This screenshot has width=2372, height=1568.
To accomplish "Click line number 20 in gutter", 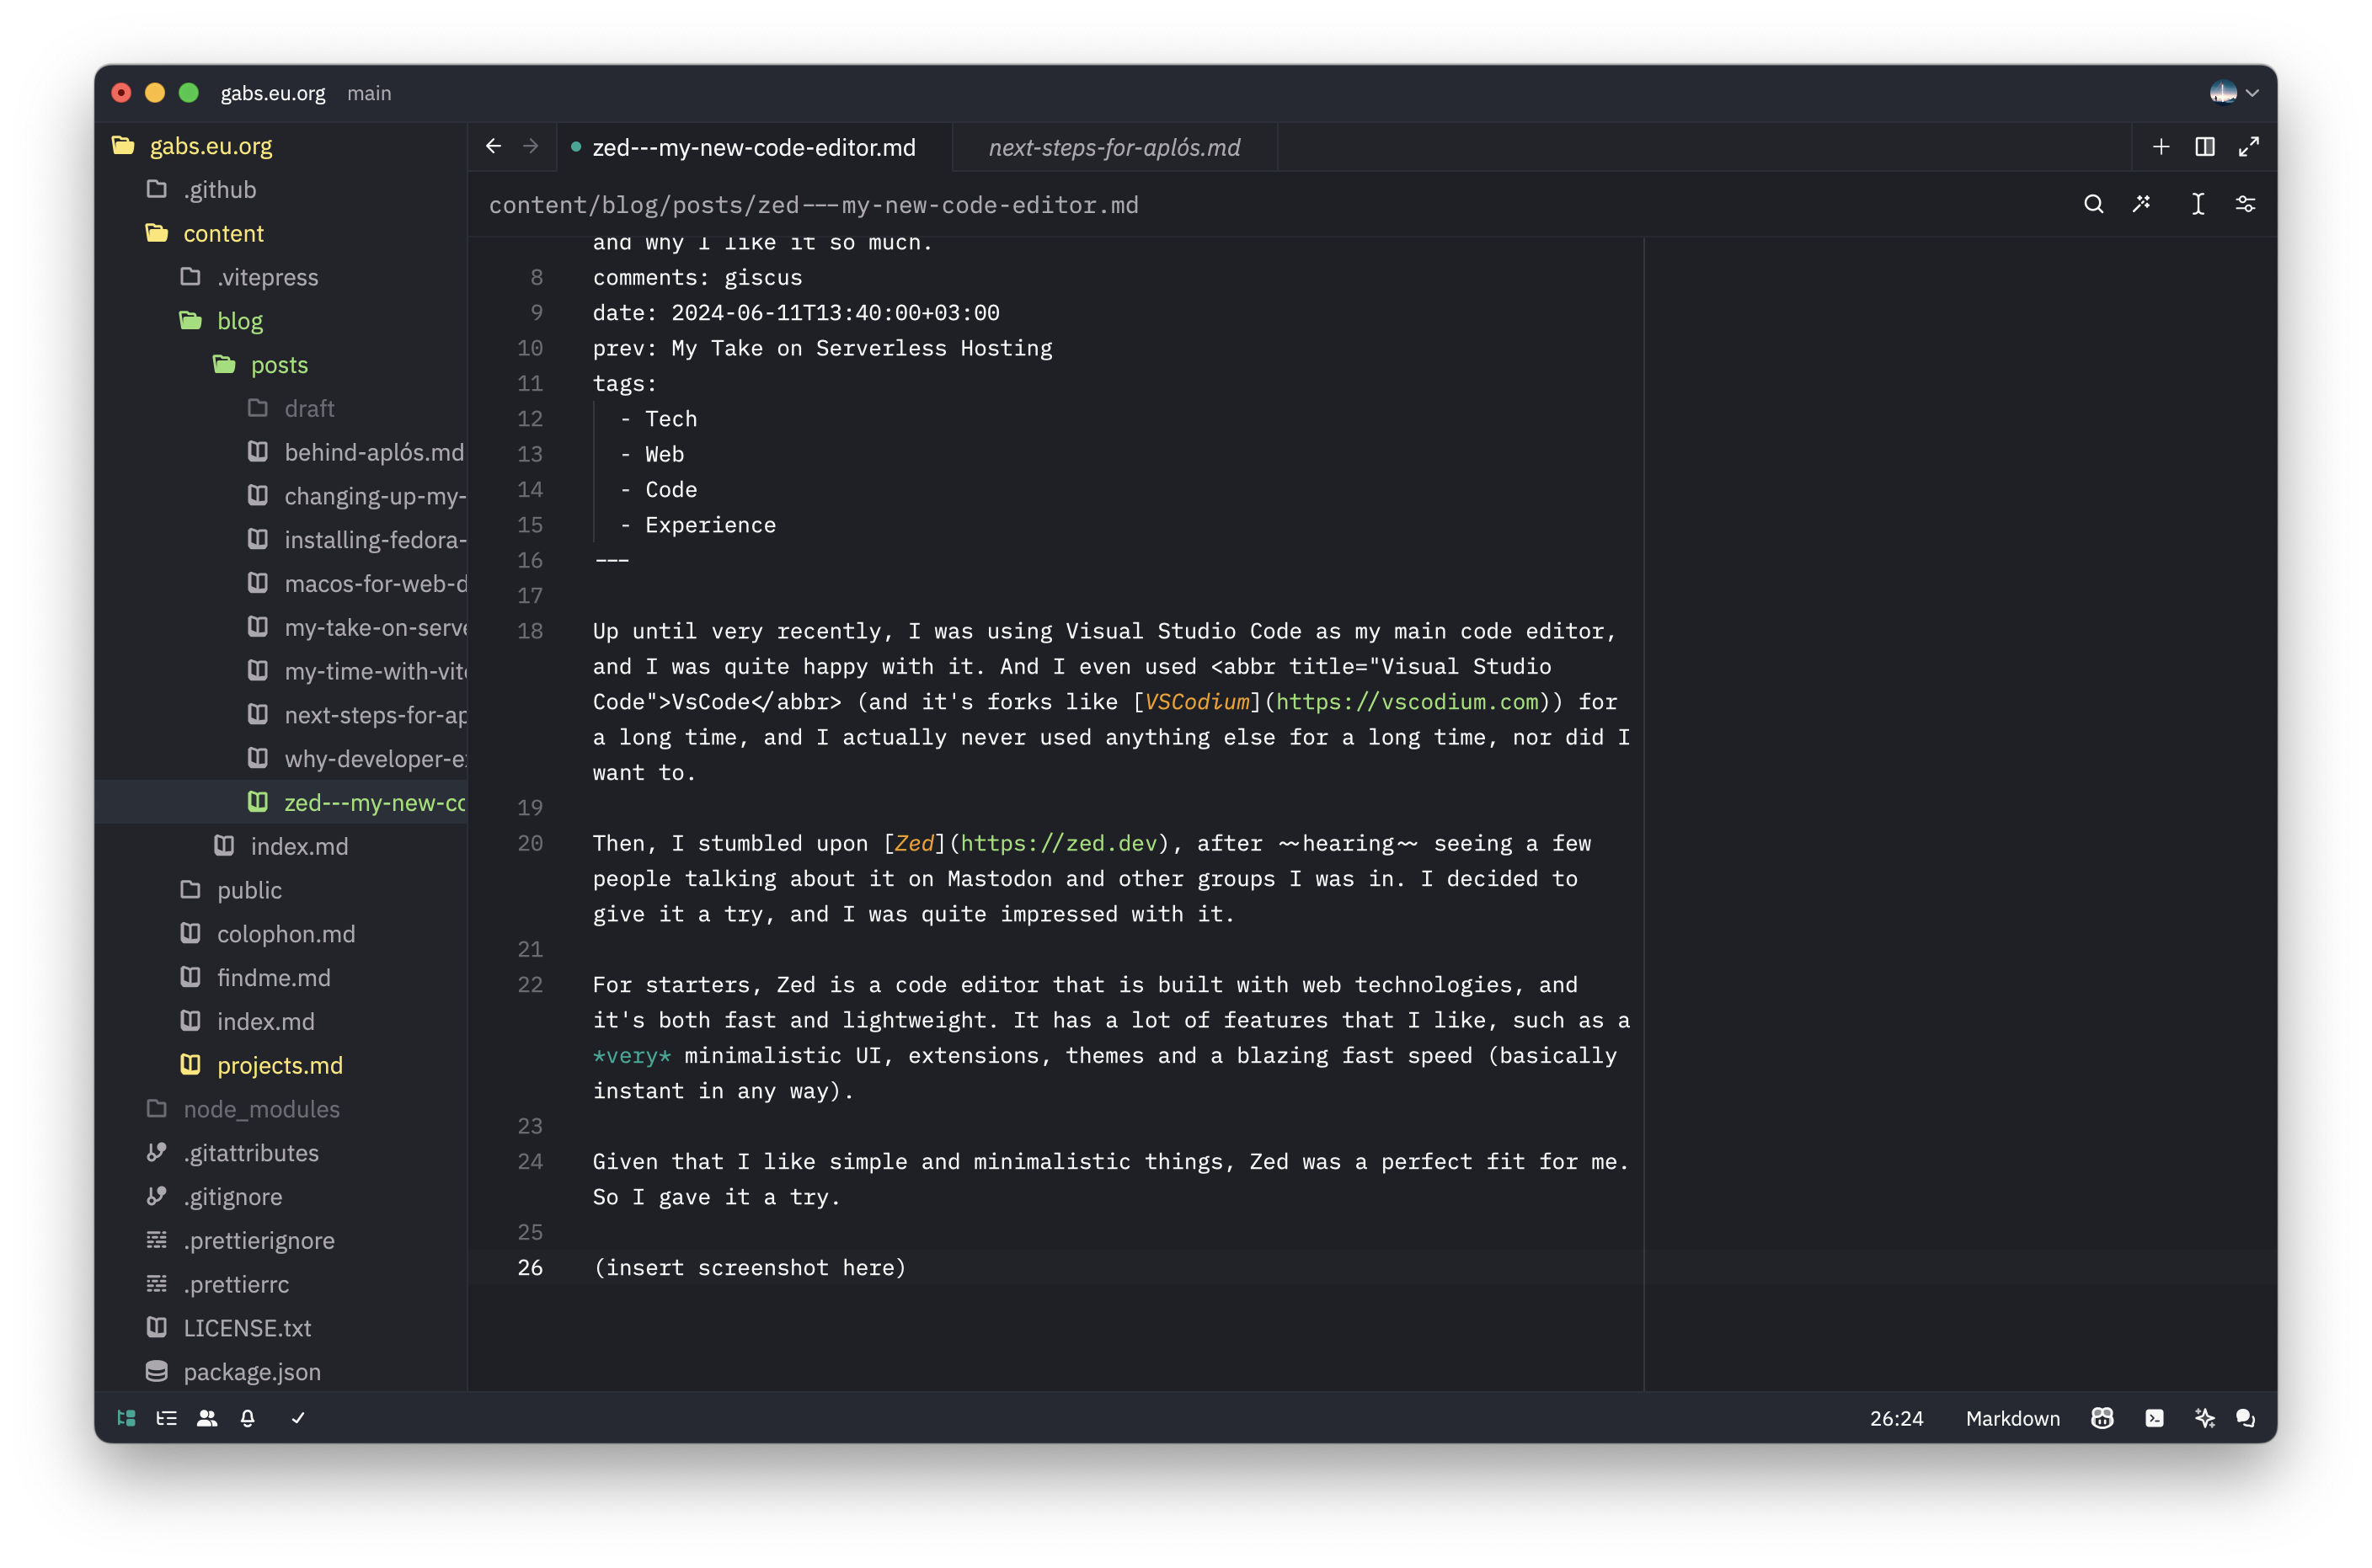I will 530,843.
